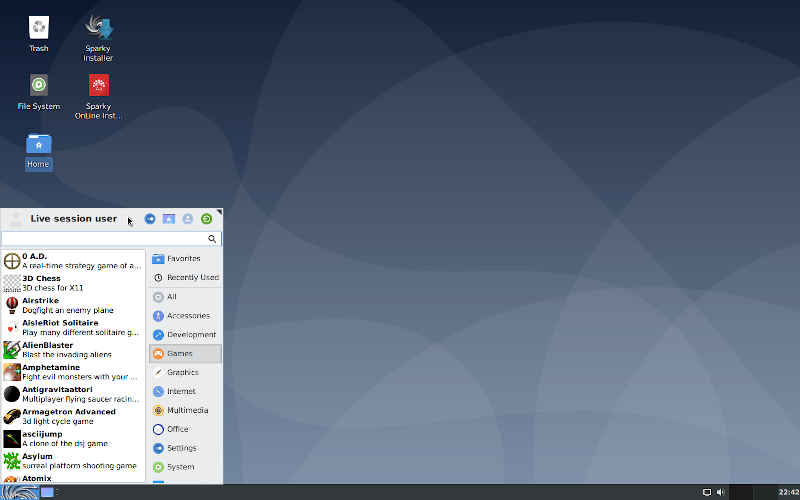
Task: Launch Atomix at the list bottom
Action: pyautogui.click(x=73, y=478)
